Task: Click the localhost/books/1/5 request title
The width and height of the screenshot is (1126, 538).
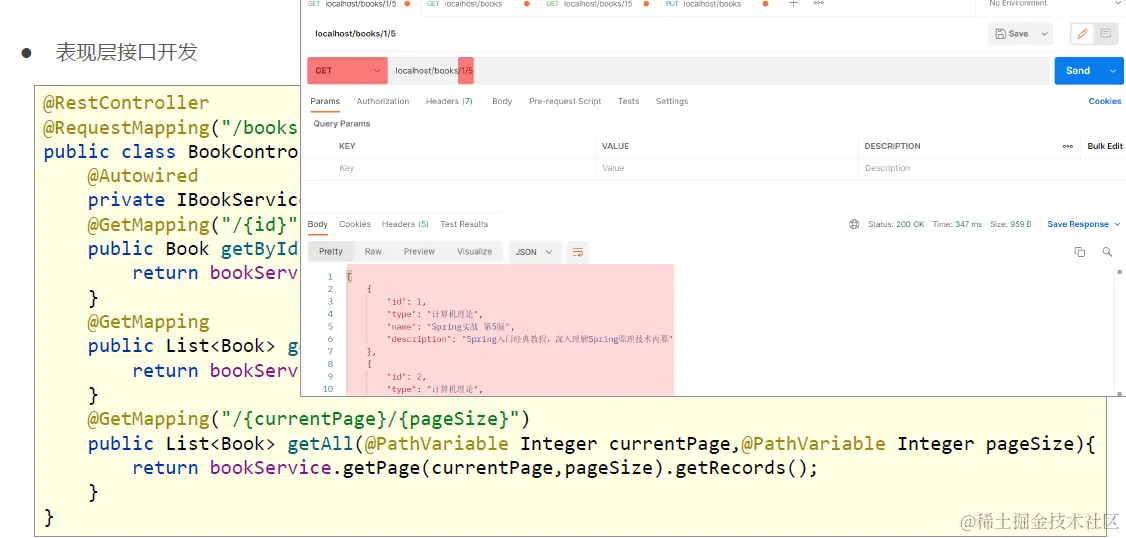Action: coord(355,34)
